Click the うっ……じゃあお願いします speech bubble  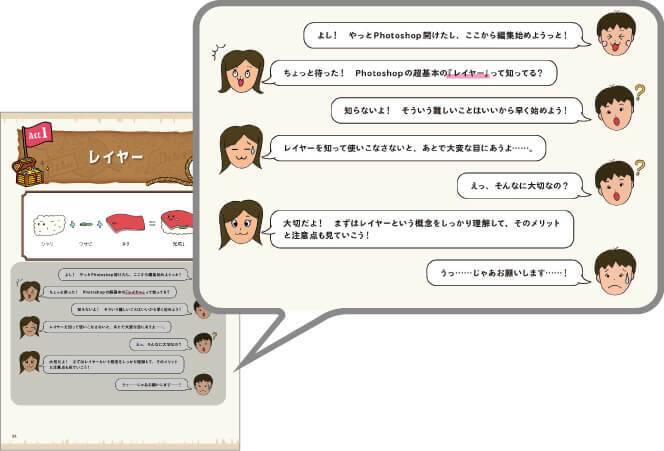503,271
